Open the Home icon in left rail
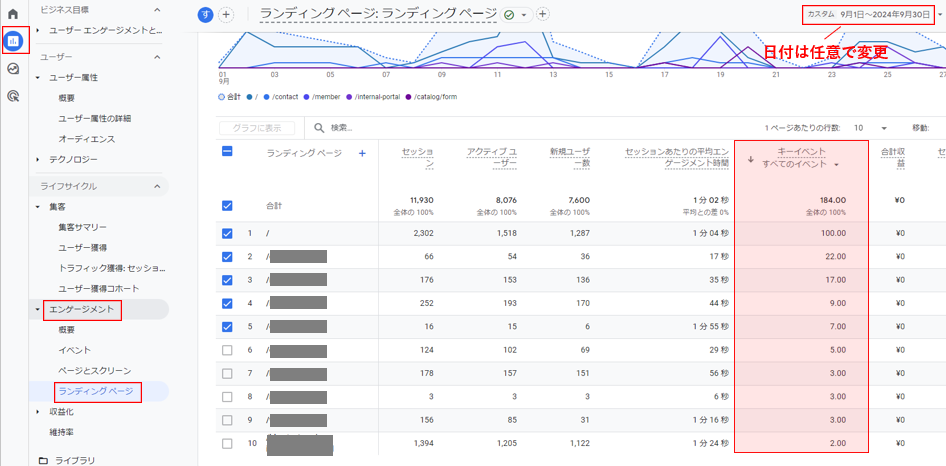This screenshot has width=946, height=466. pos(13,13)
